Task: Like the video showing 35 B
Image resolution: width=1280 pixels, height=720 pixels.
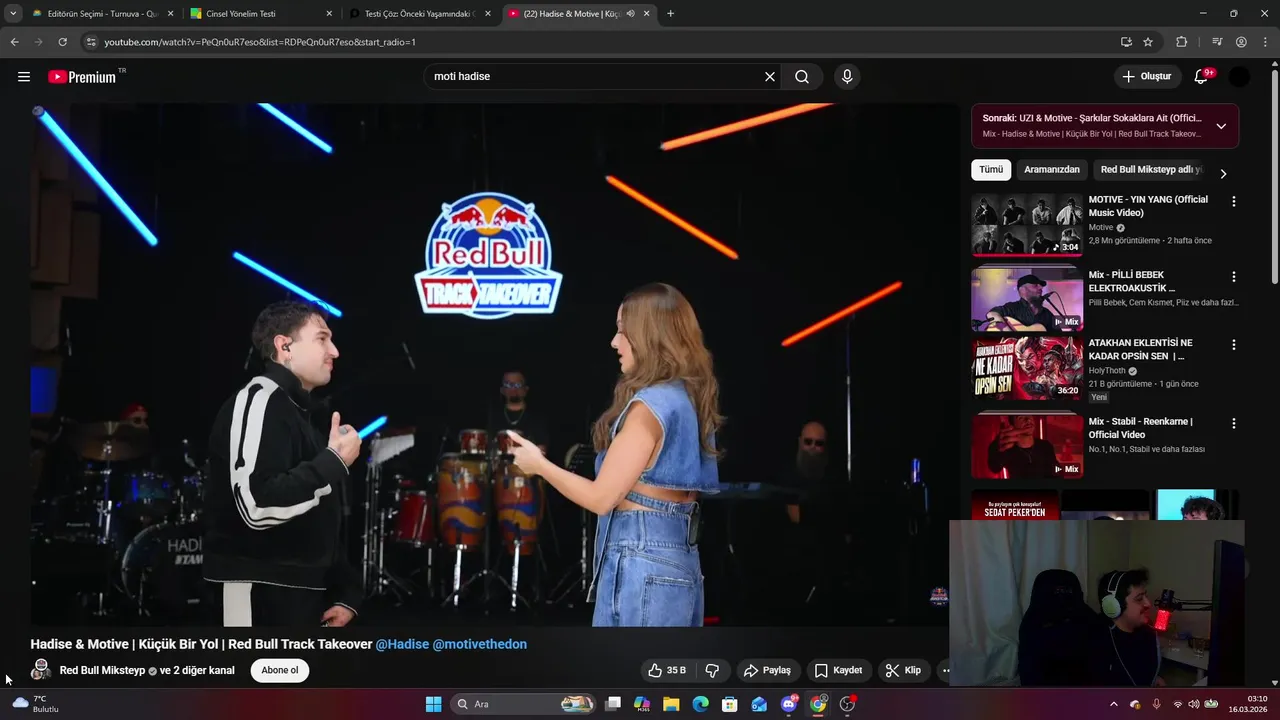Action: [667, 670]
